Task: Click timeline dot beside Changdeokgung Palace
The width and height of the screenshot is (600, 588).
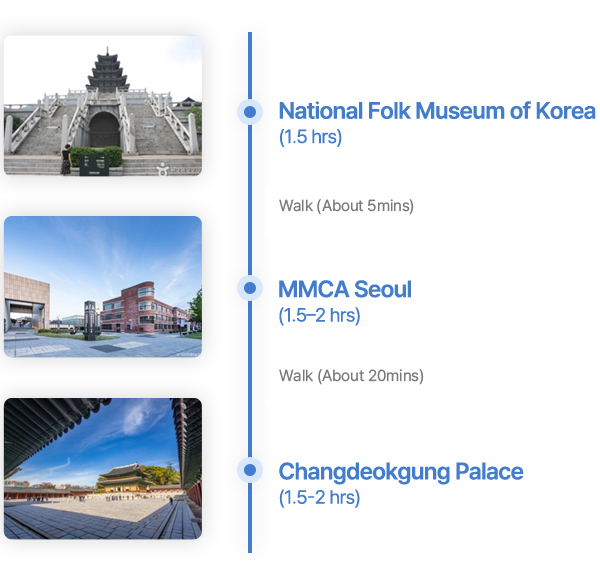Action: click(x=250, y=470)
